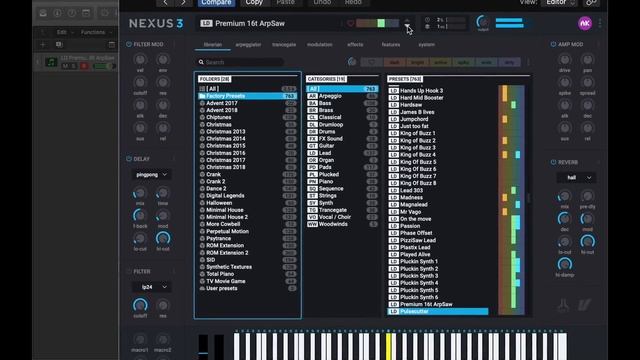Open the FILTER MOD section options dots
This screenshot has height=360, width=640.
174,44
